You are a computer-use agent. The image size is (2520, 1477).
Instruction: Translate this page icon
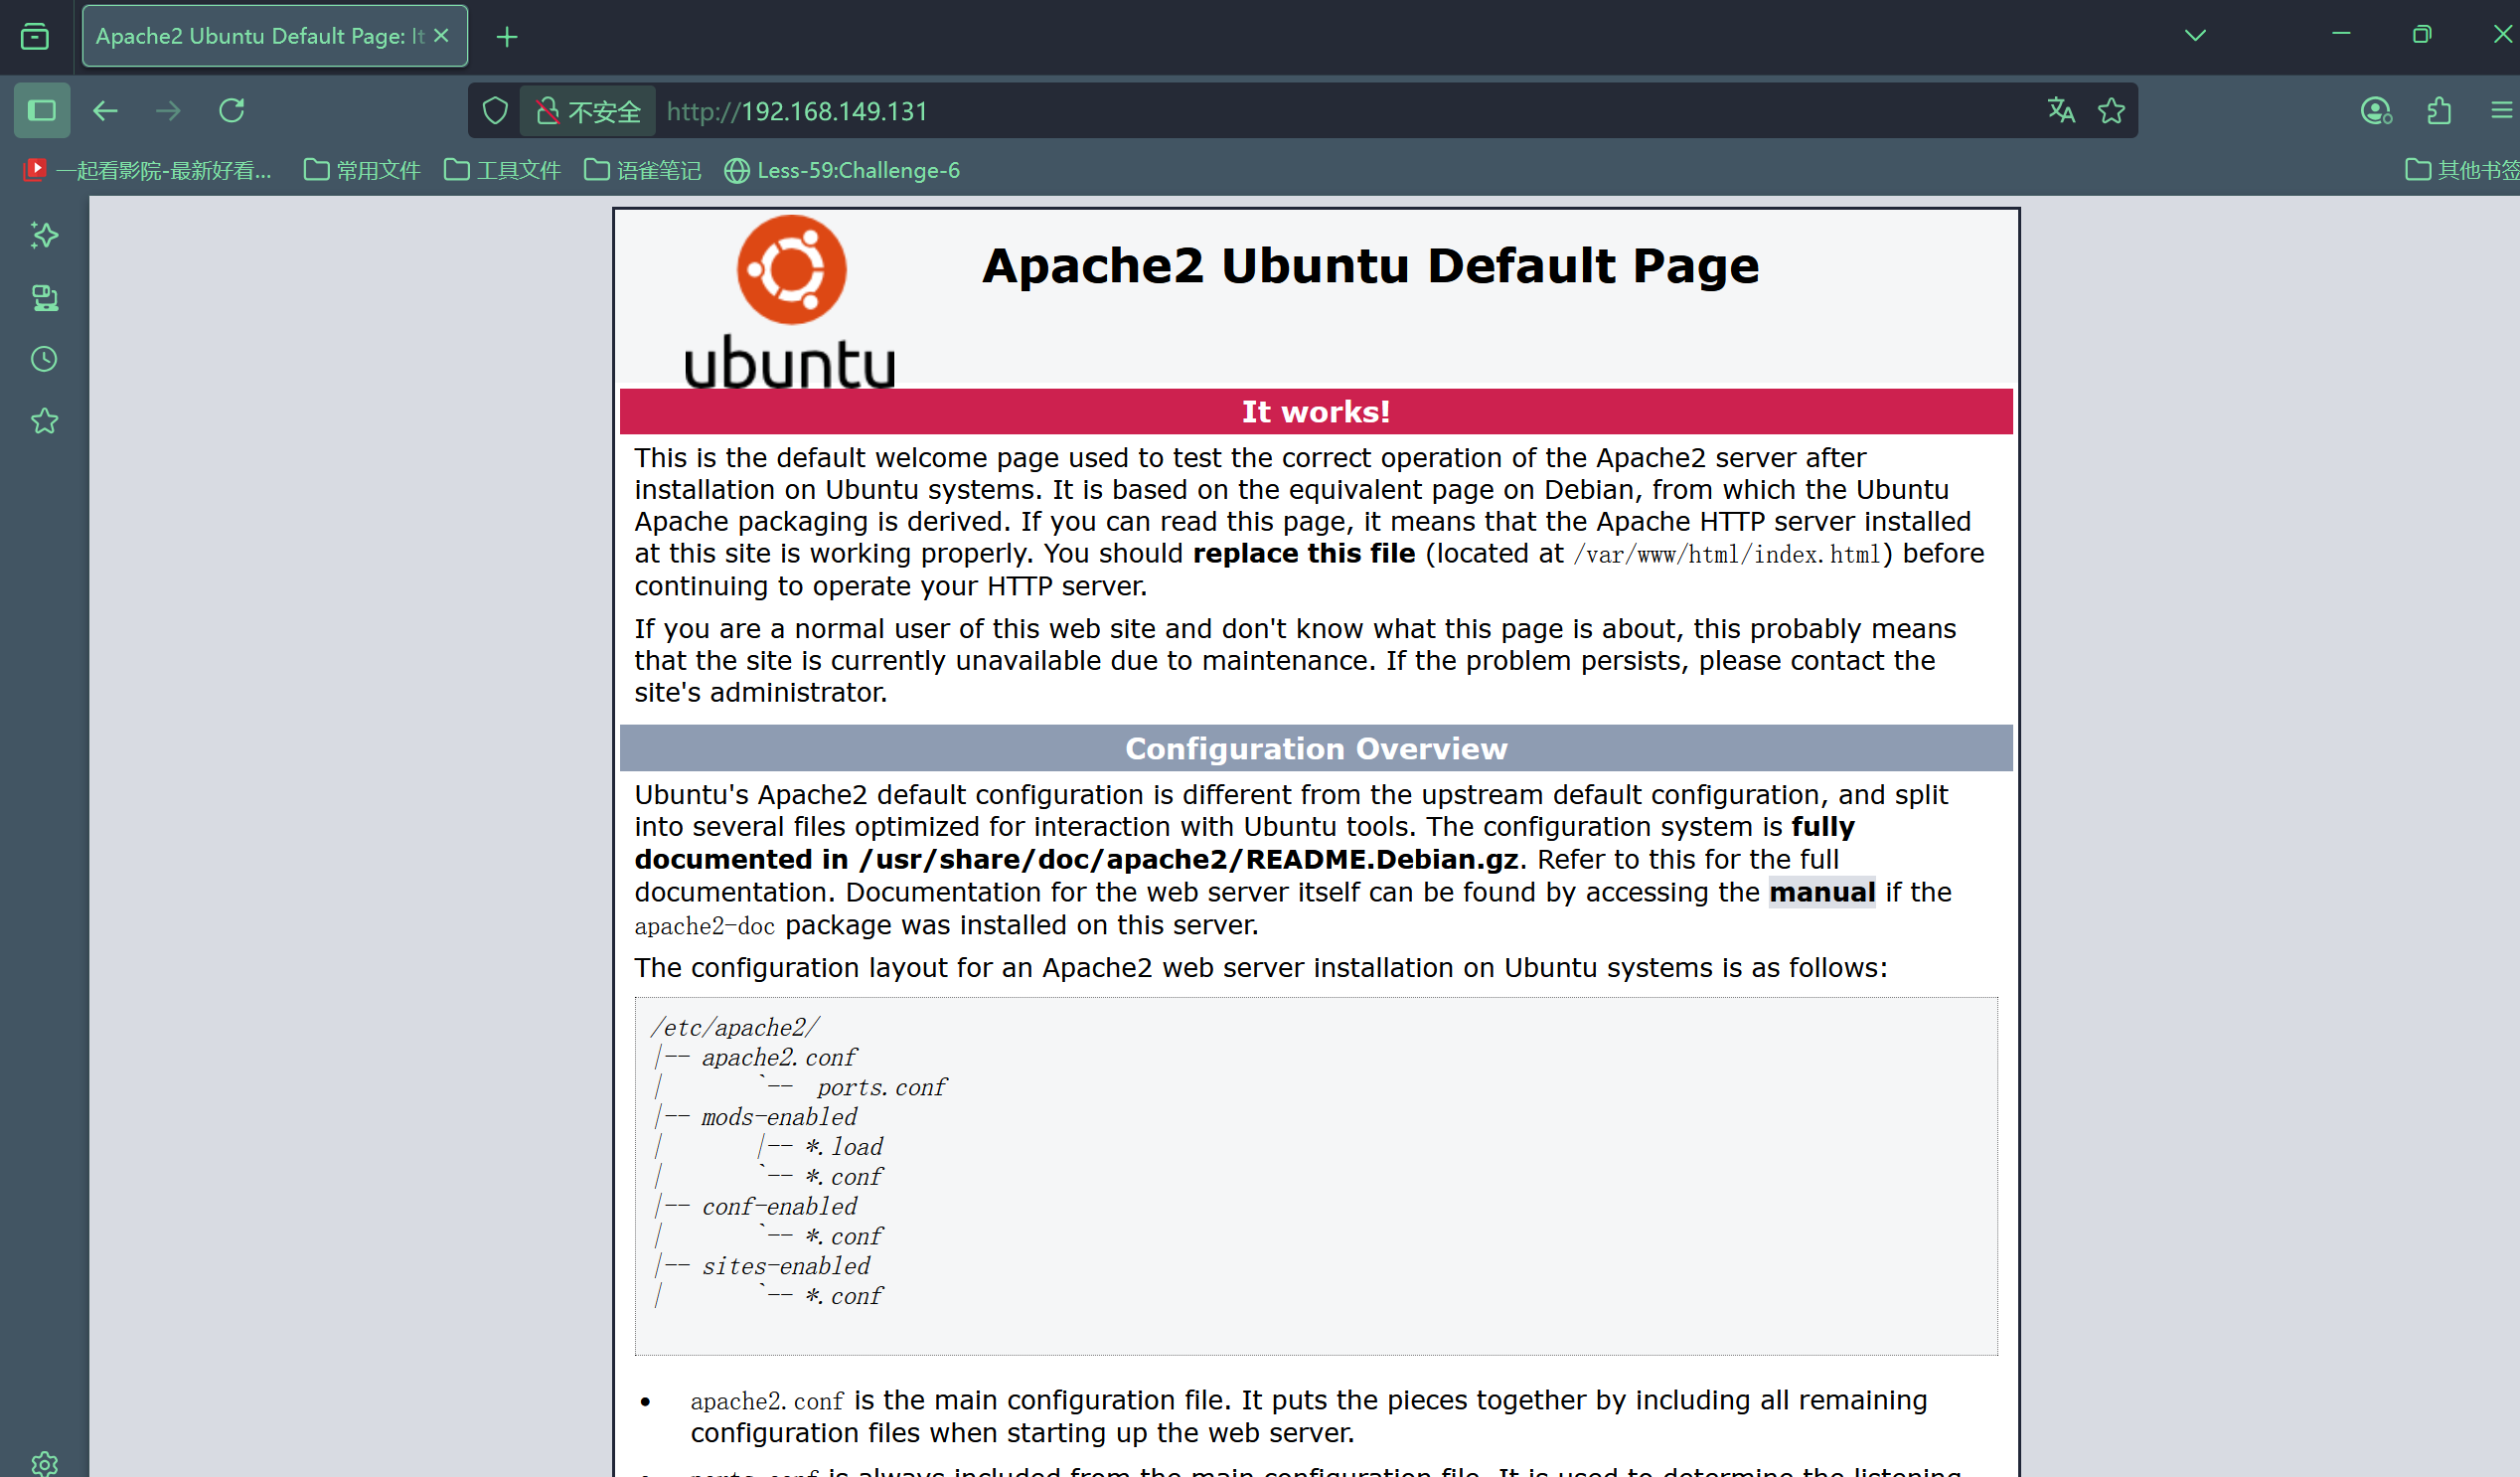coord(2061,111)
